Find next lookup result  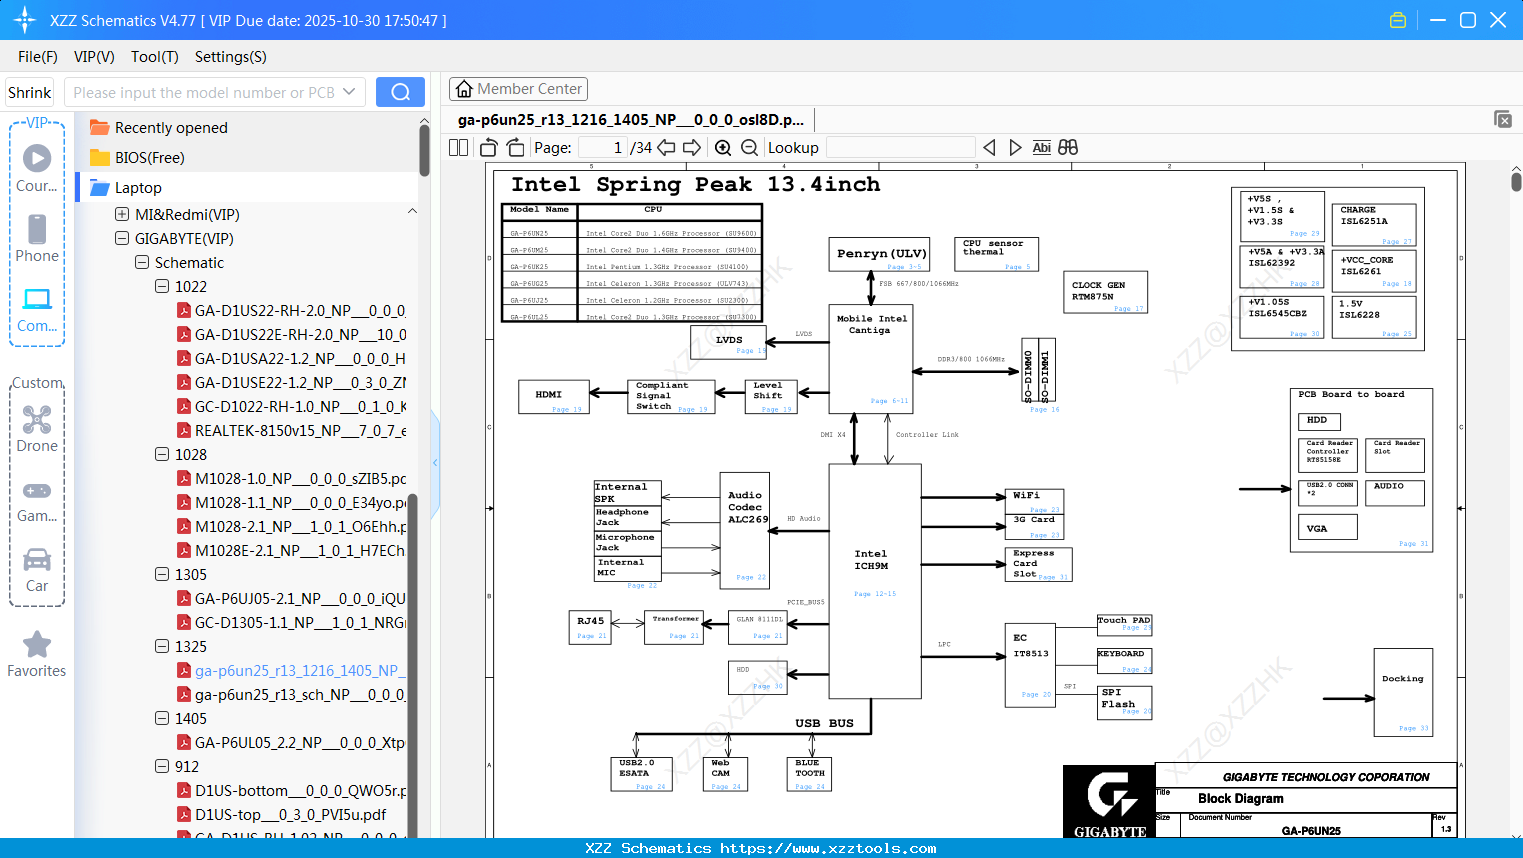(1015, 148)
